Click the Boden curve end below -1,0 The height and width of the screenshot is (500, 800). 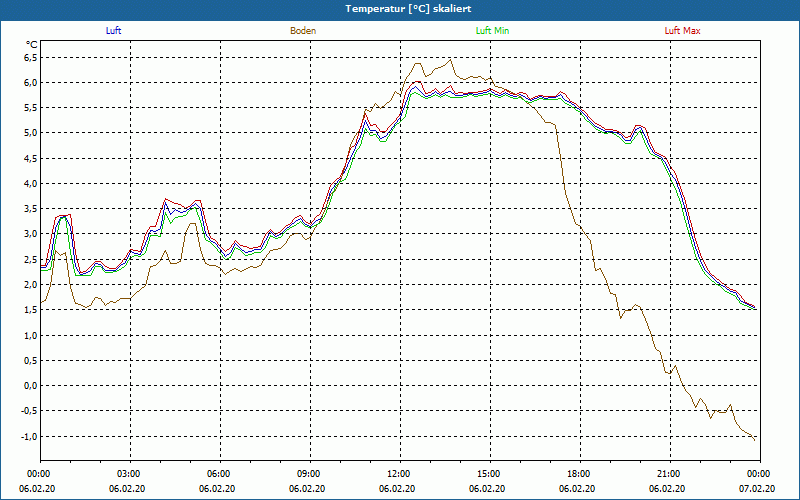pos(754,439)
